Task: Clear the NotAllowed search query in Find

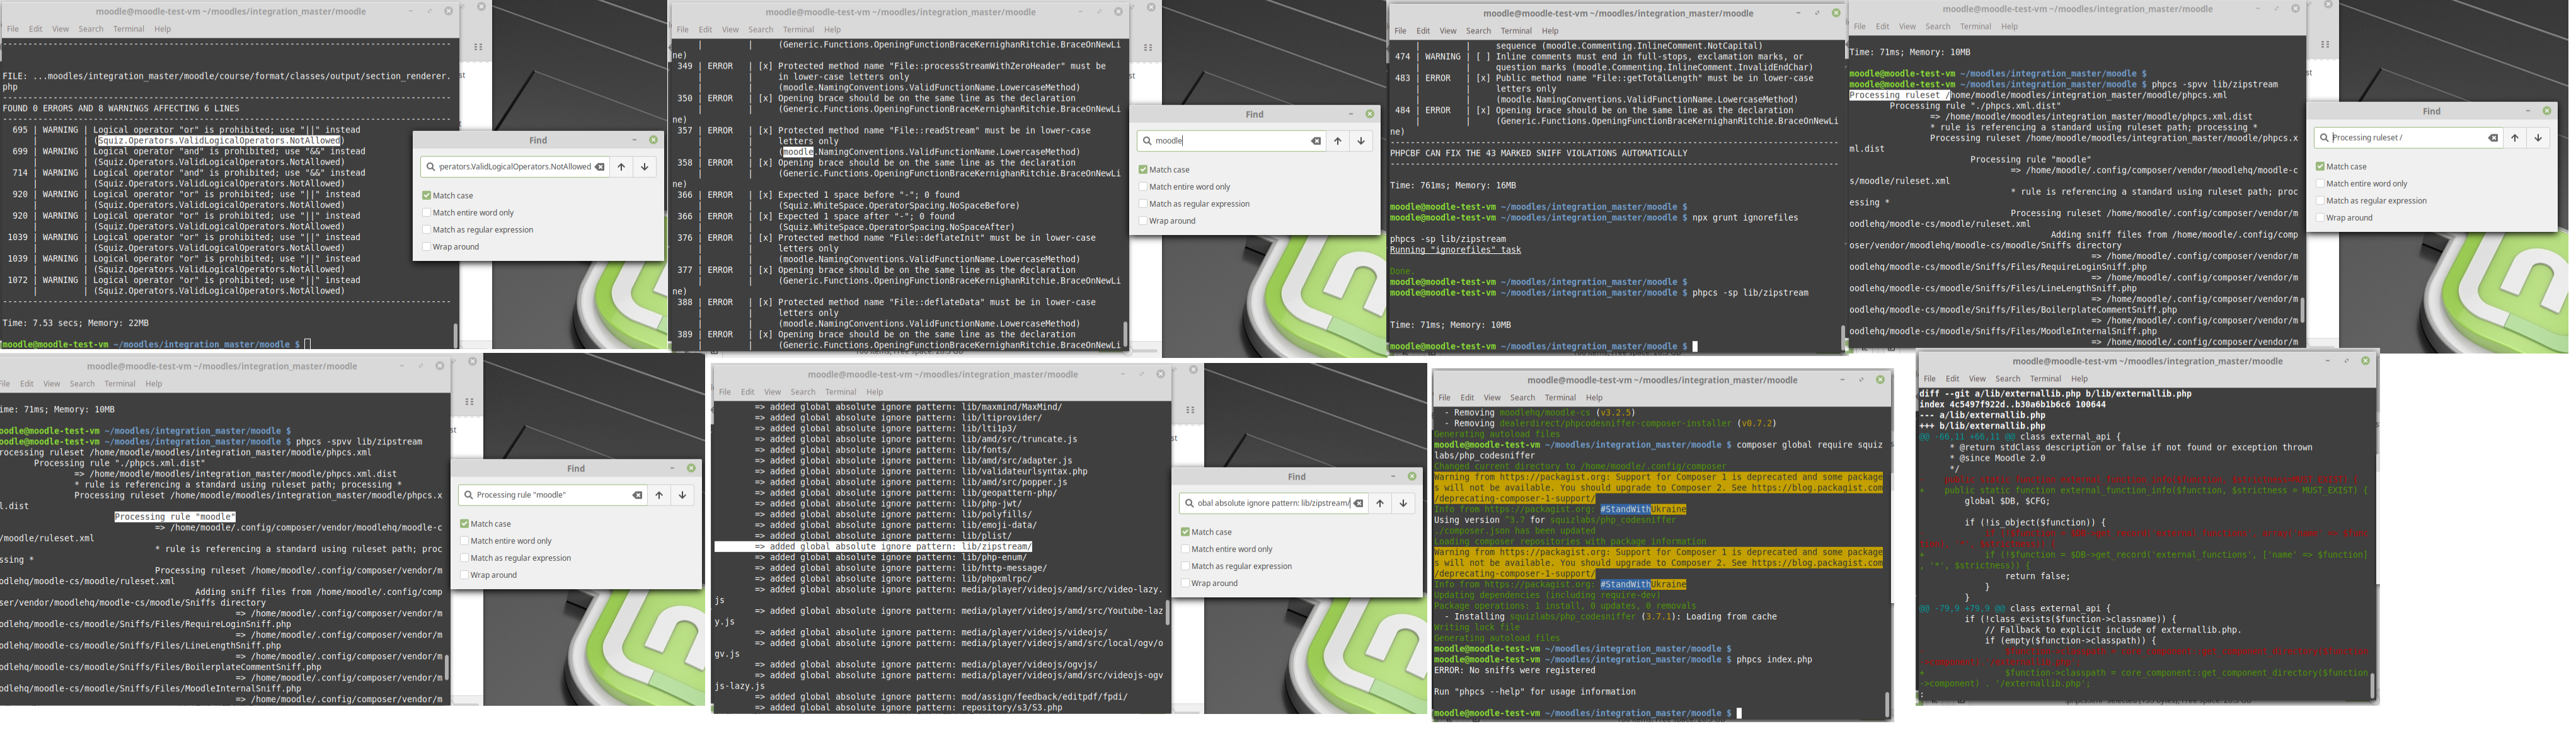Action: pyautogui.click(x=600, y=167)
